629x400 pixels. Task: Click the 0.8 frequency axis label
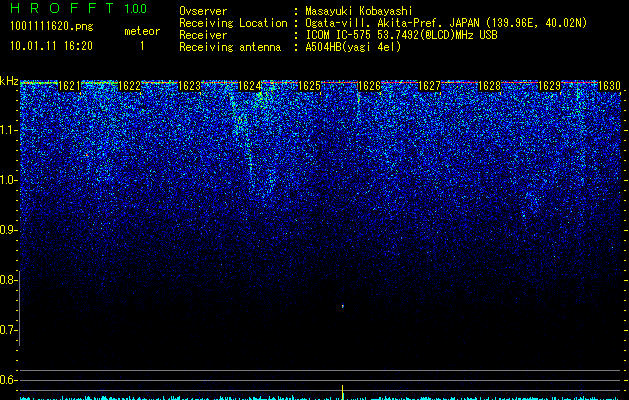[x=8, y=280]
